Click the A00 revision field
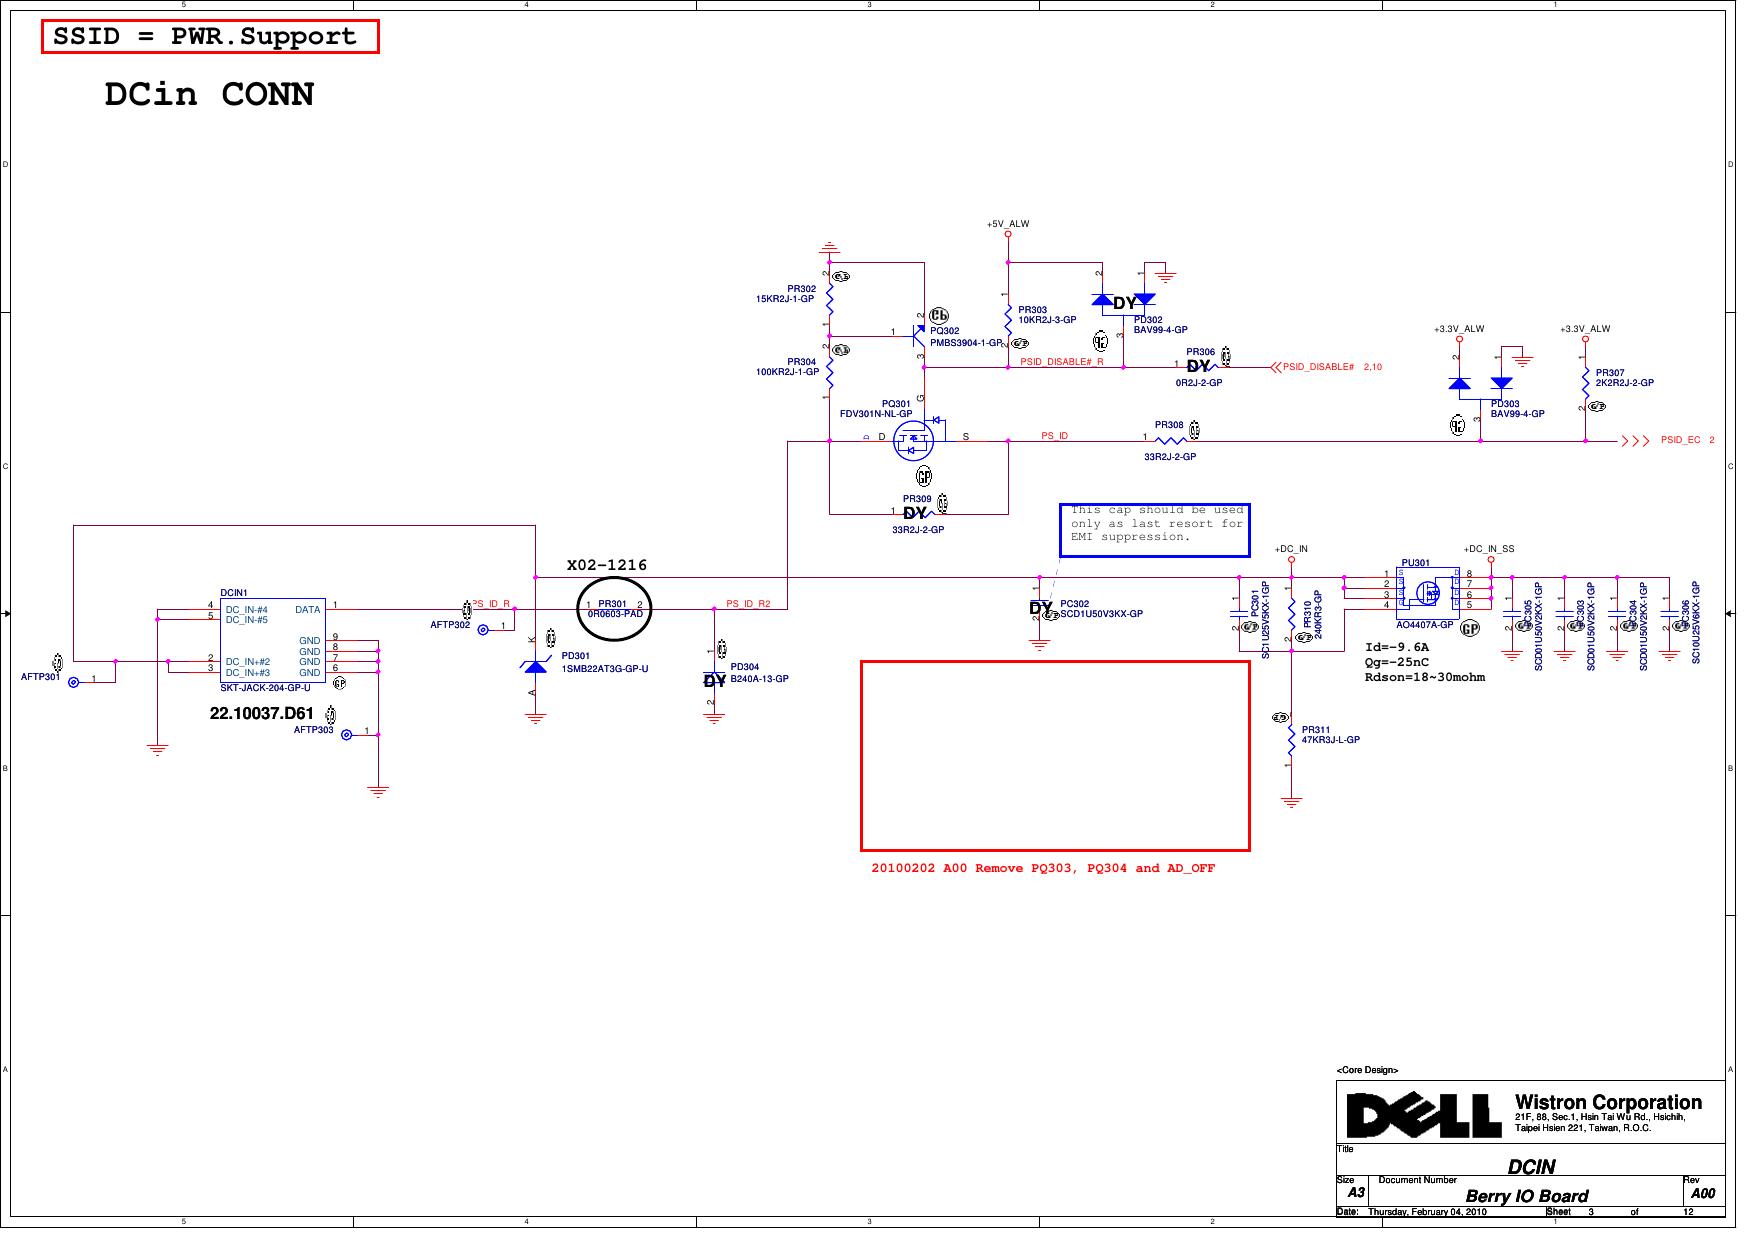This screenshot has width=1755, height=1240. click(1703, 1193)
